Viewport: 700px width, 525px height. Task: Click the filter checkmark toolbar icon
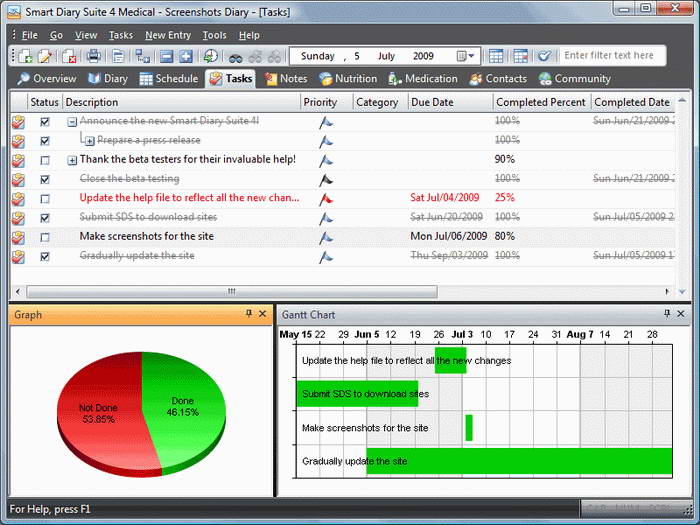click(x=545, y=56)
